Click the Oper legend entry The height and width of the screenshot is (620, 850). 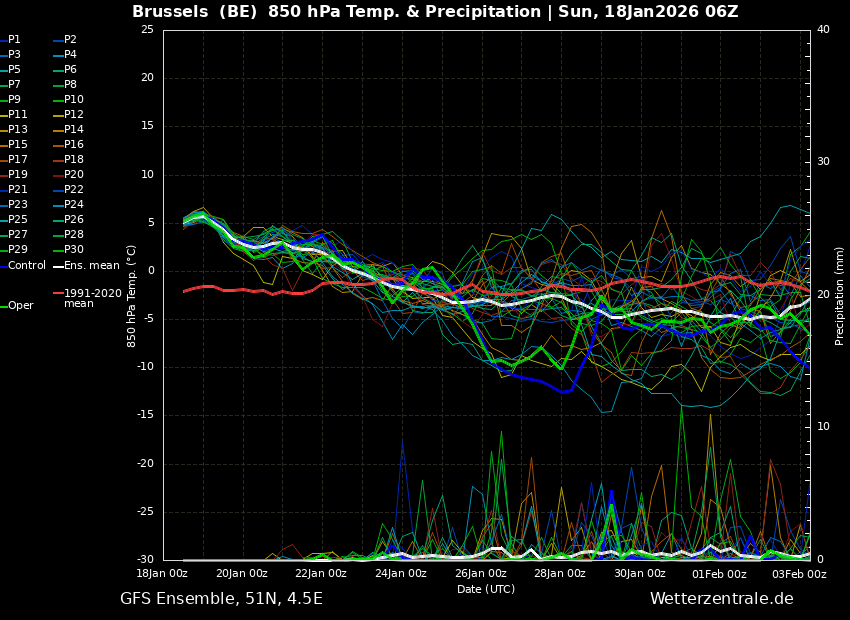click(x=20, y=306)
